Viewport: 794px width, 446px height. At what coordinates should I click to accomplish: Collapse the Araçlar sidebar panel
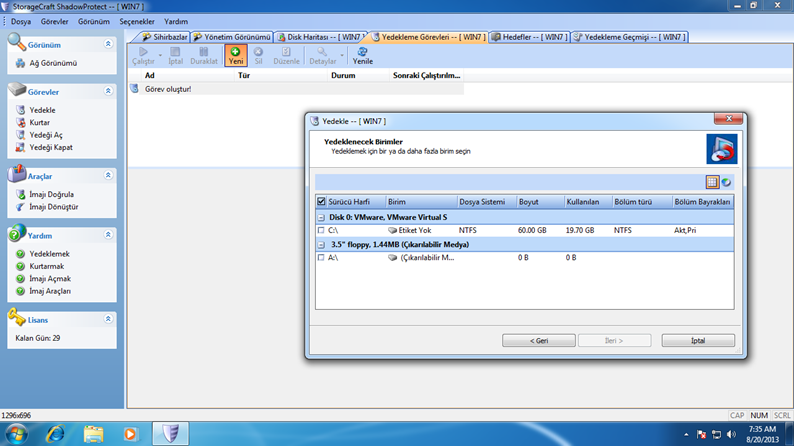click(x=108, y=175)
